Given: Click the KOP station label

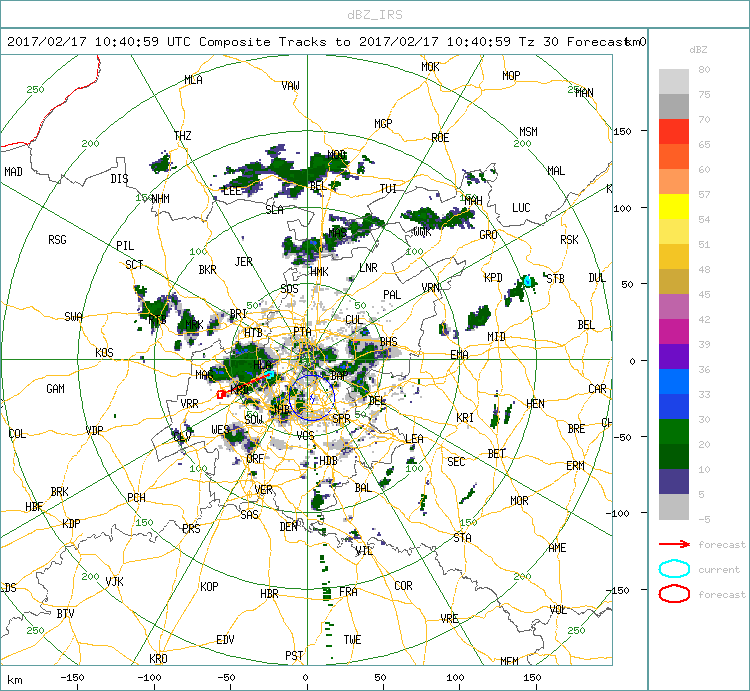Looking at the screenshot, I should click(209, 586).
